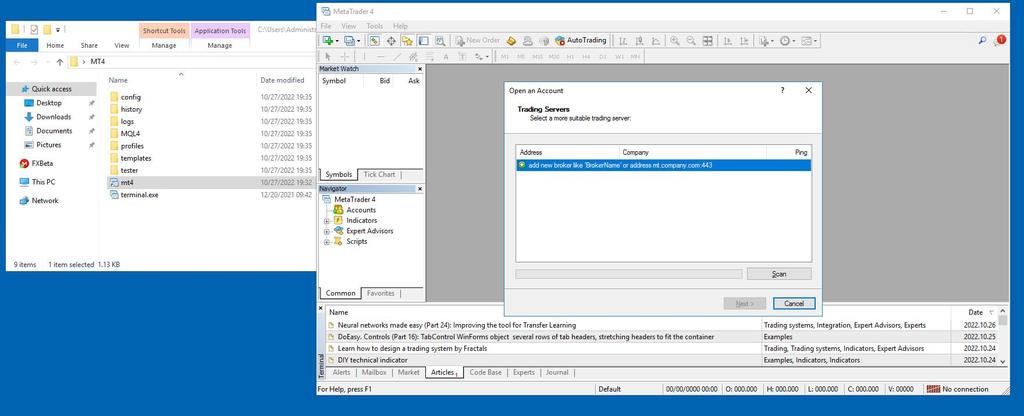Click Cancel in Open an Account

tap(794, 304)
